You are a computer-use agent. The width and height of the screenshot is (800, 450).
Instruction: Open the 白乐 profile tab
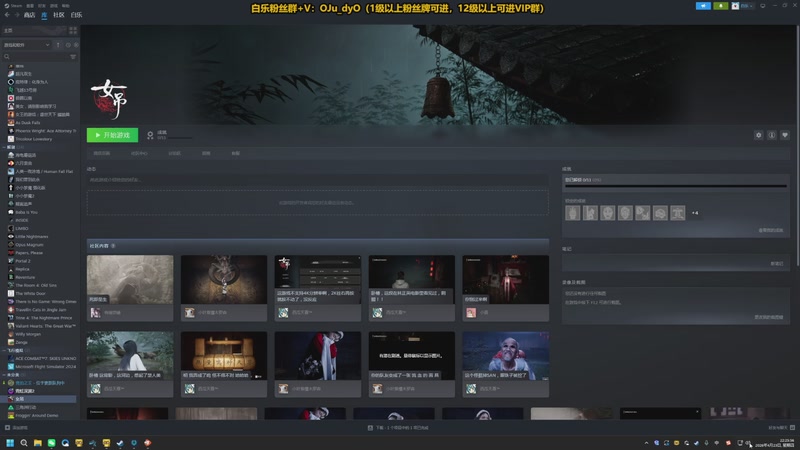tap(77, 15)
